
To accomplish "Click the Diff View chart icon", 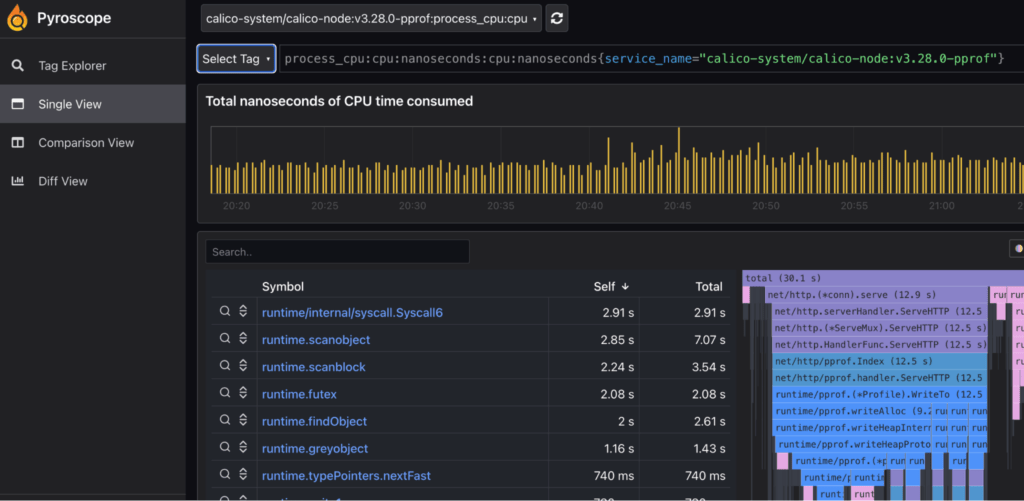I will (18, 181).
